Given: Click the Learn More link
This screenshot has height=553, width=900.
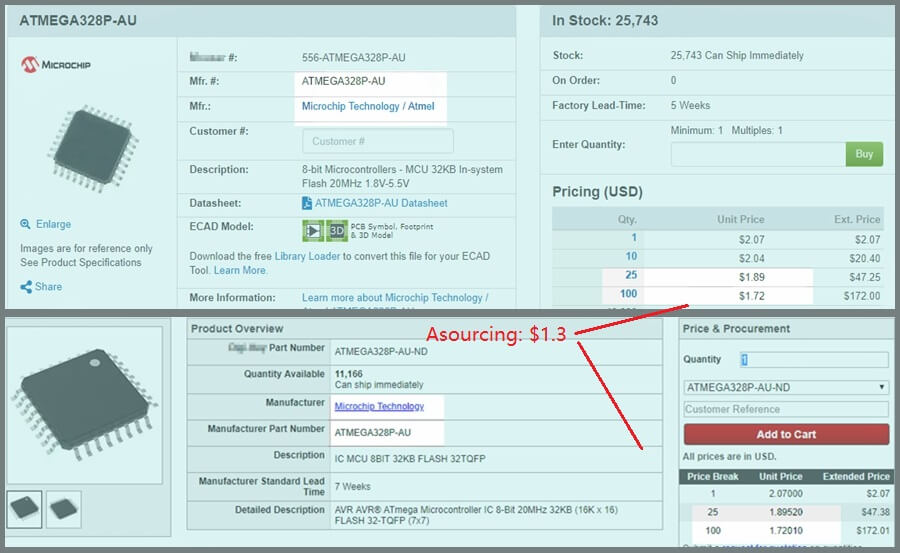Looking at the screenshot, I should click(x=240, y=270).
